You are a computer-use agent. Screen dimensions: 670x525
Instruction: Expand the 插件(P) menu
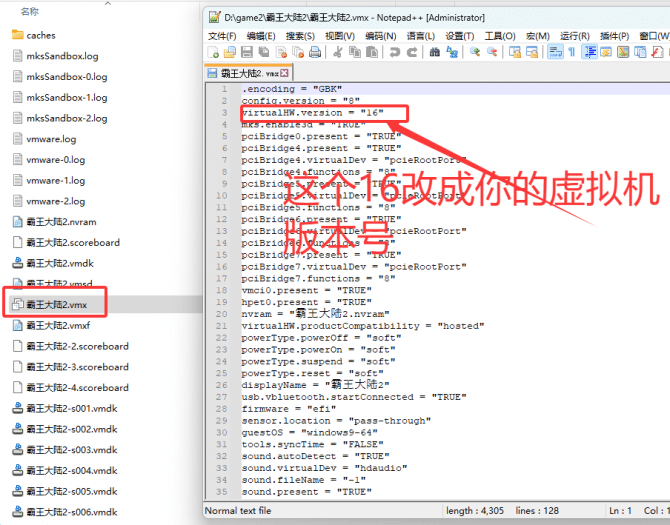615,36
